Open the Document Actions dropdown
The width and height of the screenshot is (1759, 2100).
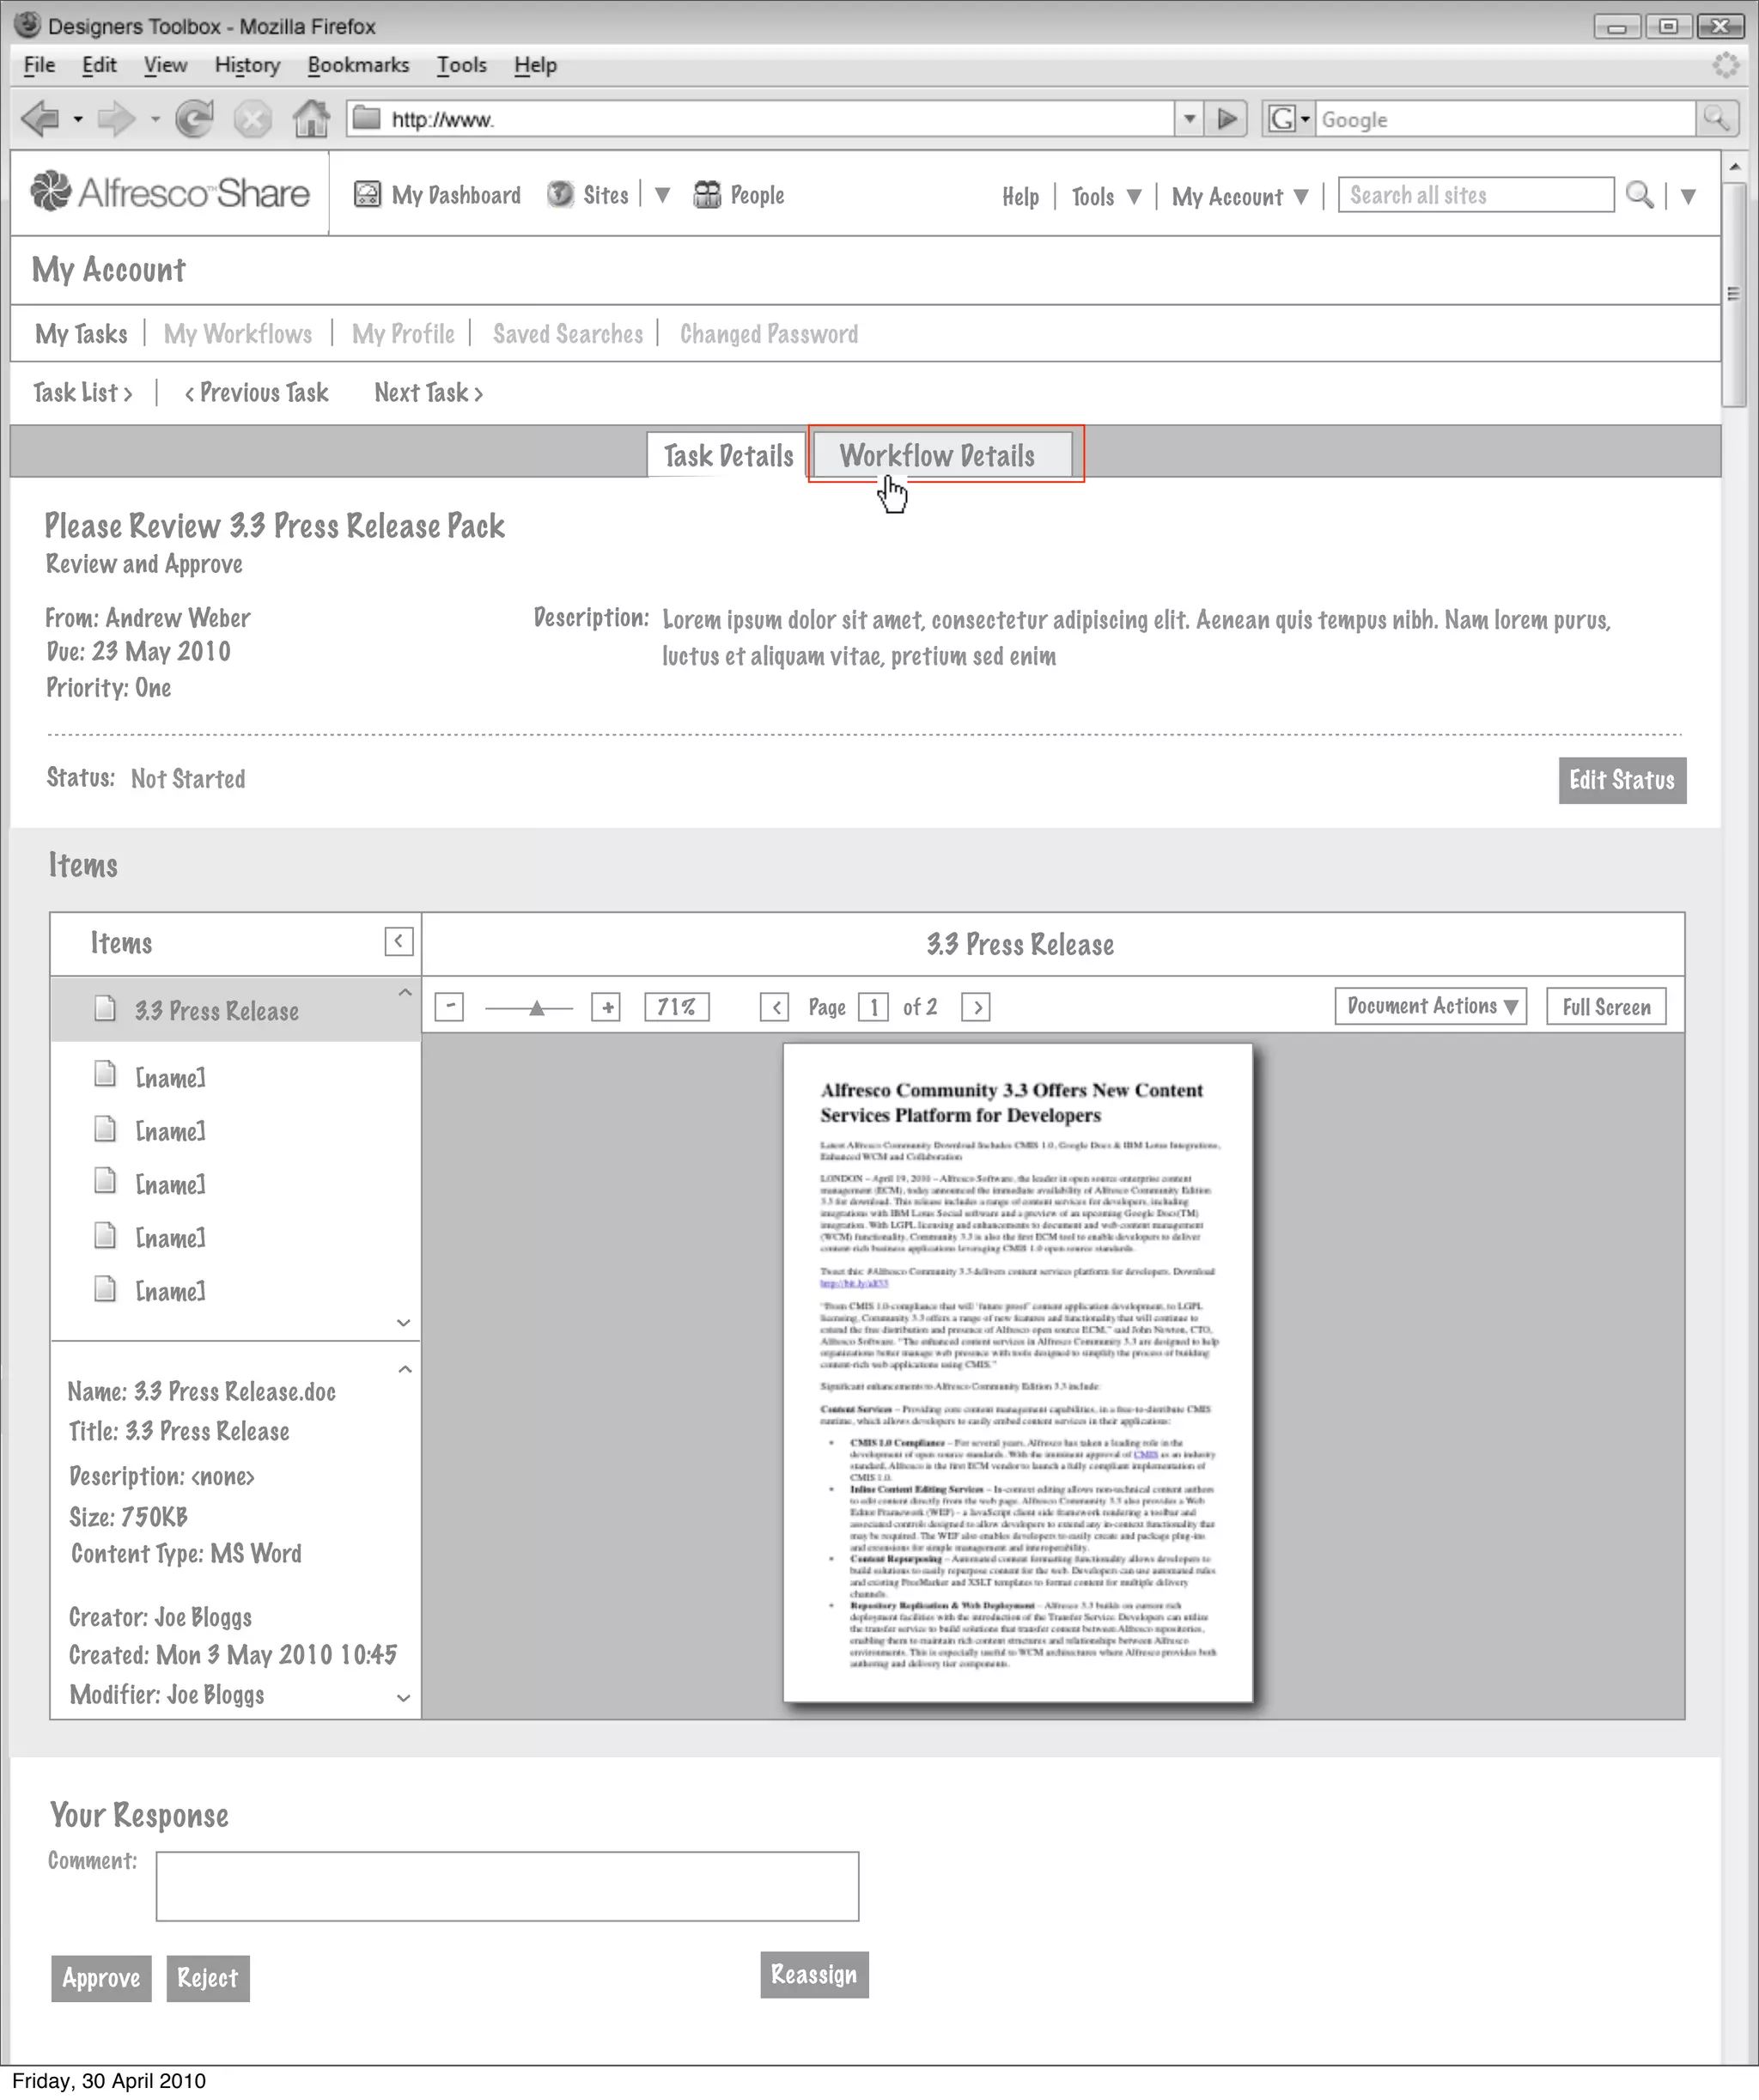point(1430,1006)
